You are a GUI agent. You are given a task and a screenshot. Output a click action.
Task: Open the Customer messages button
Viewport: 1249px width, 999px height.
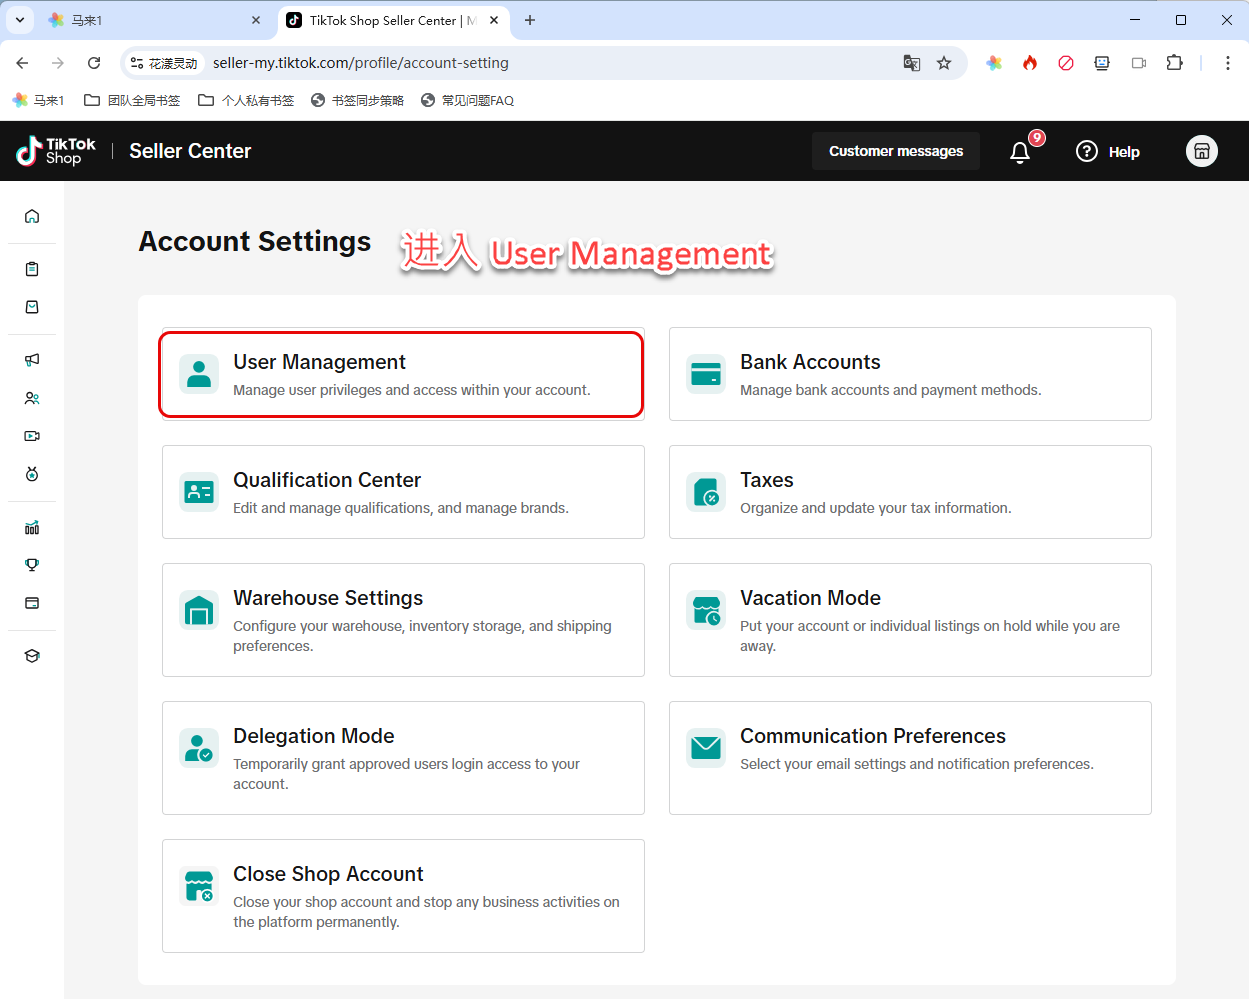coord(895,151)
